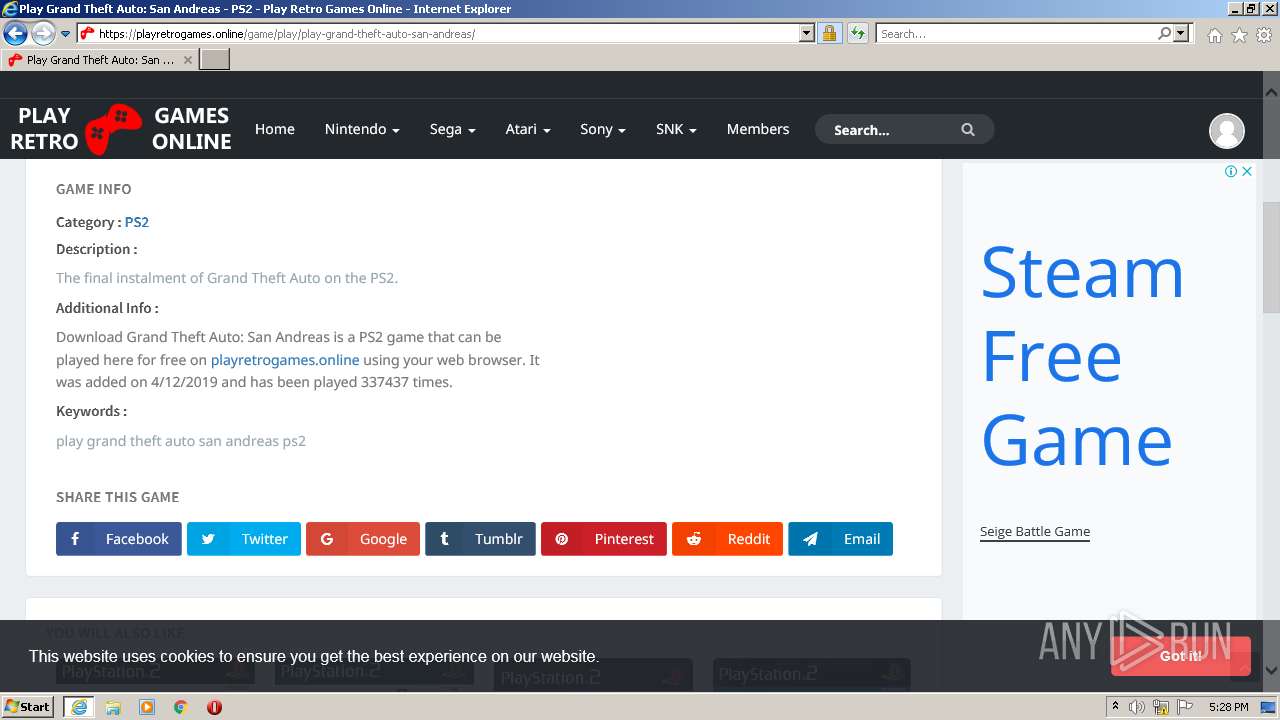Click the network tray icon
Viewport: 1280px width, 720px height.
[1161, 707]
